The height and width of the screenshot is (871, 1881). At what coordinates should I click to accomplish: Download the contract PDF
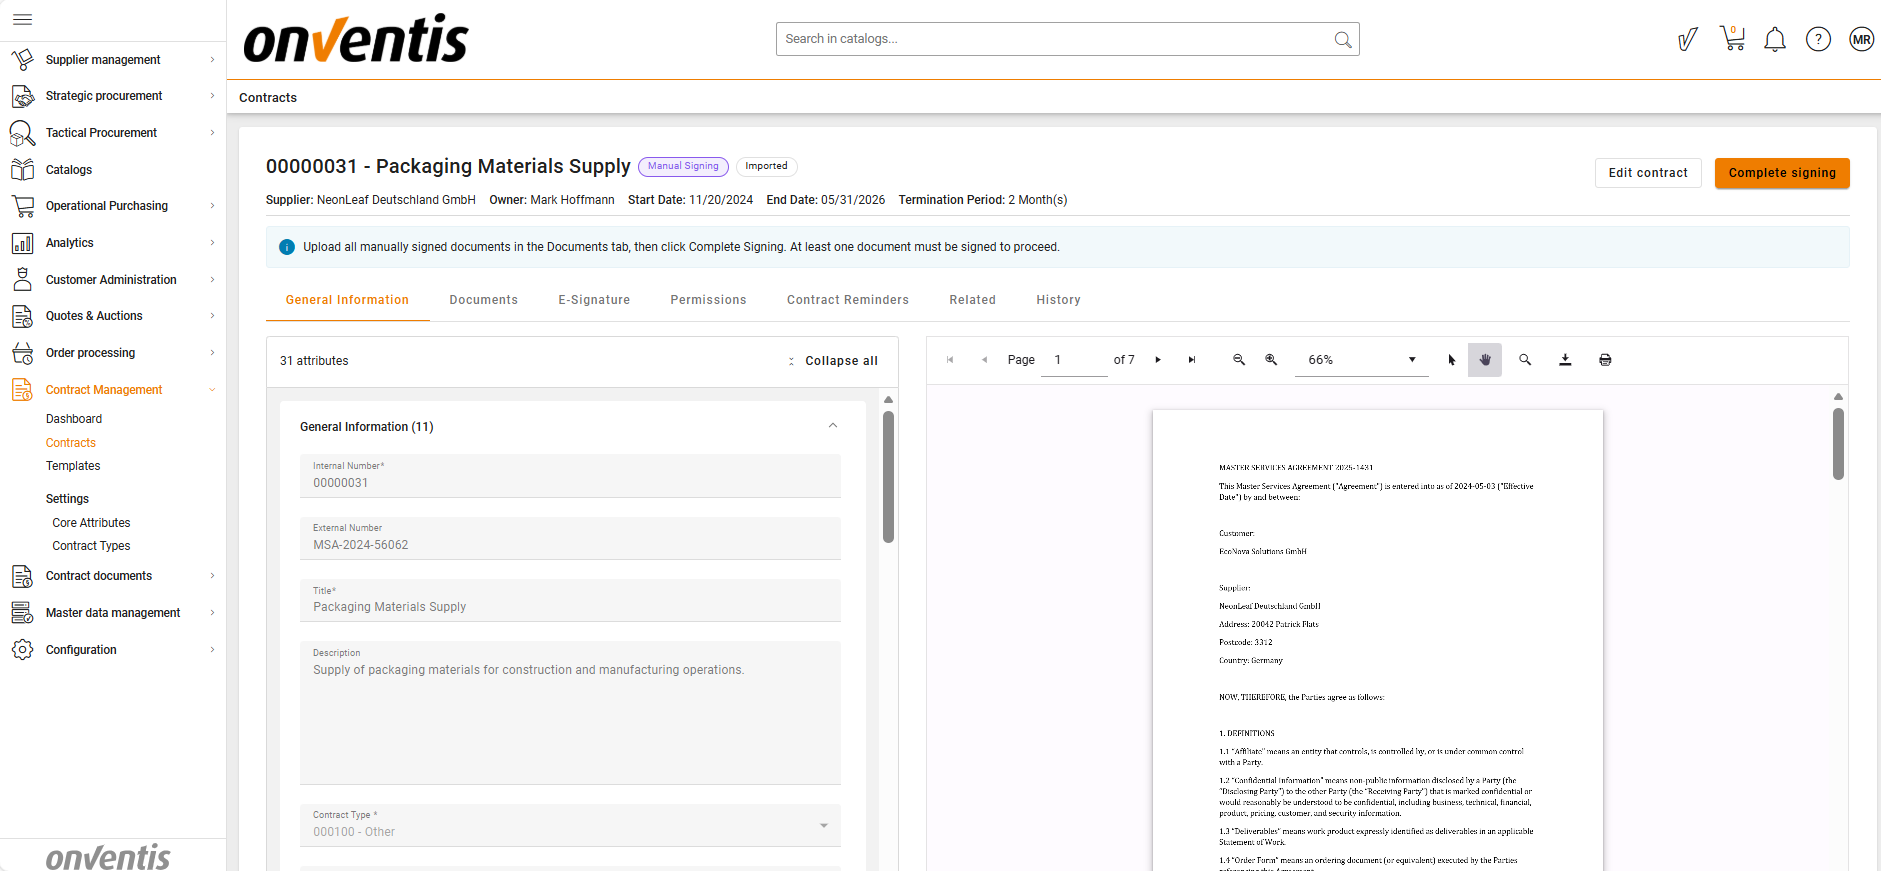pyautogui.click(x=1565, y=360)
